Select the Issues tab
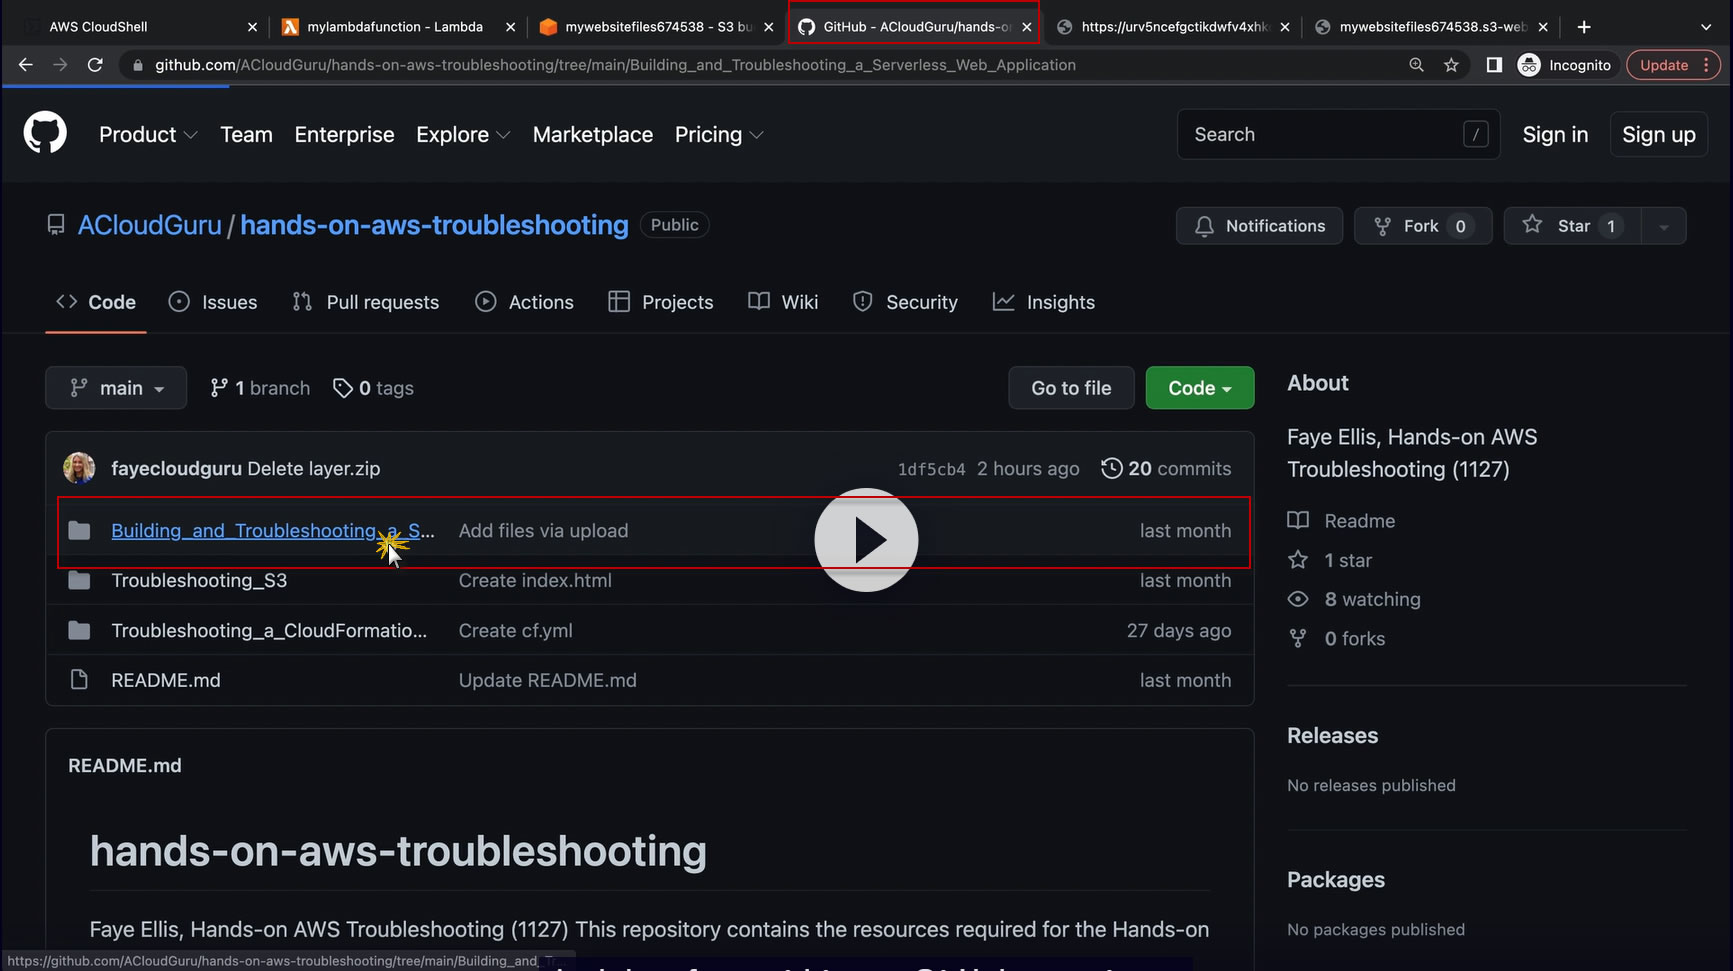This screenshot has width=1733, height=971. (x=213, y=302)
